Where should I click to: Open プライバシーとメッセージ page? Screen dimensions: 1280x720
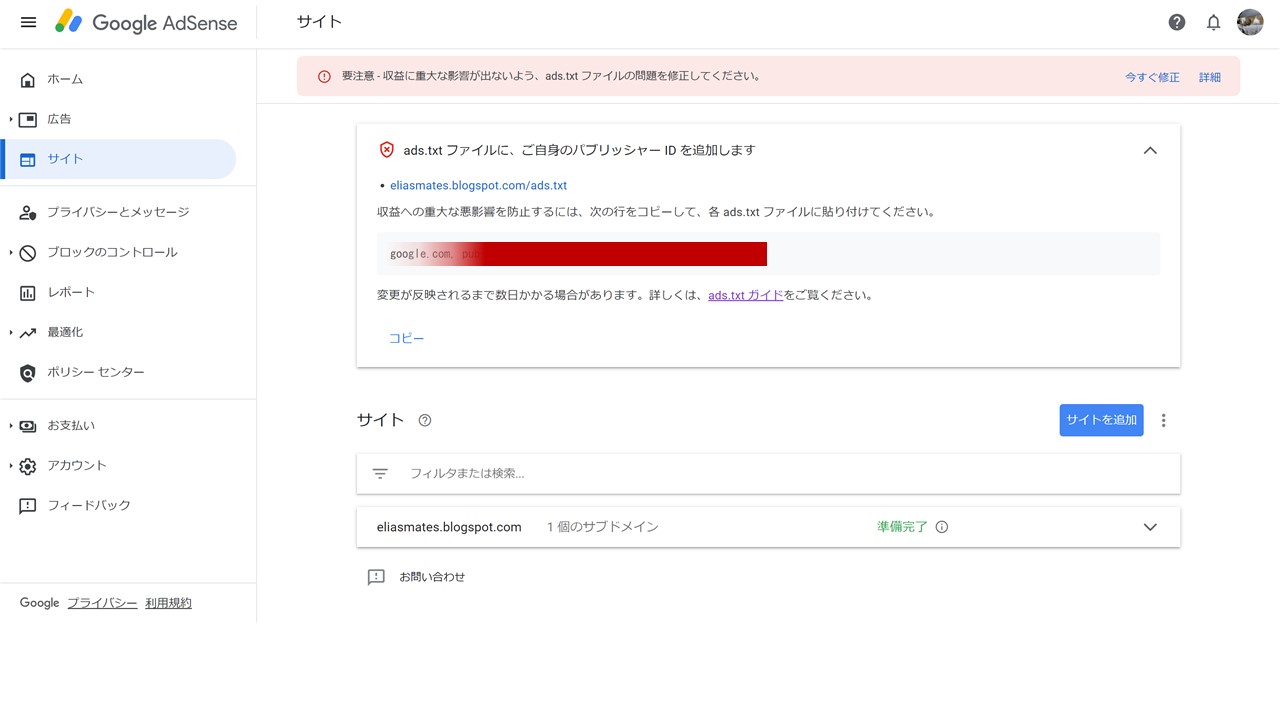[118, 213]
